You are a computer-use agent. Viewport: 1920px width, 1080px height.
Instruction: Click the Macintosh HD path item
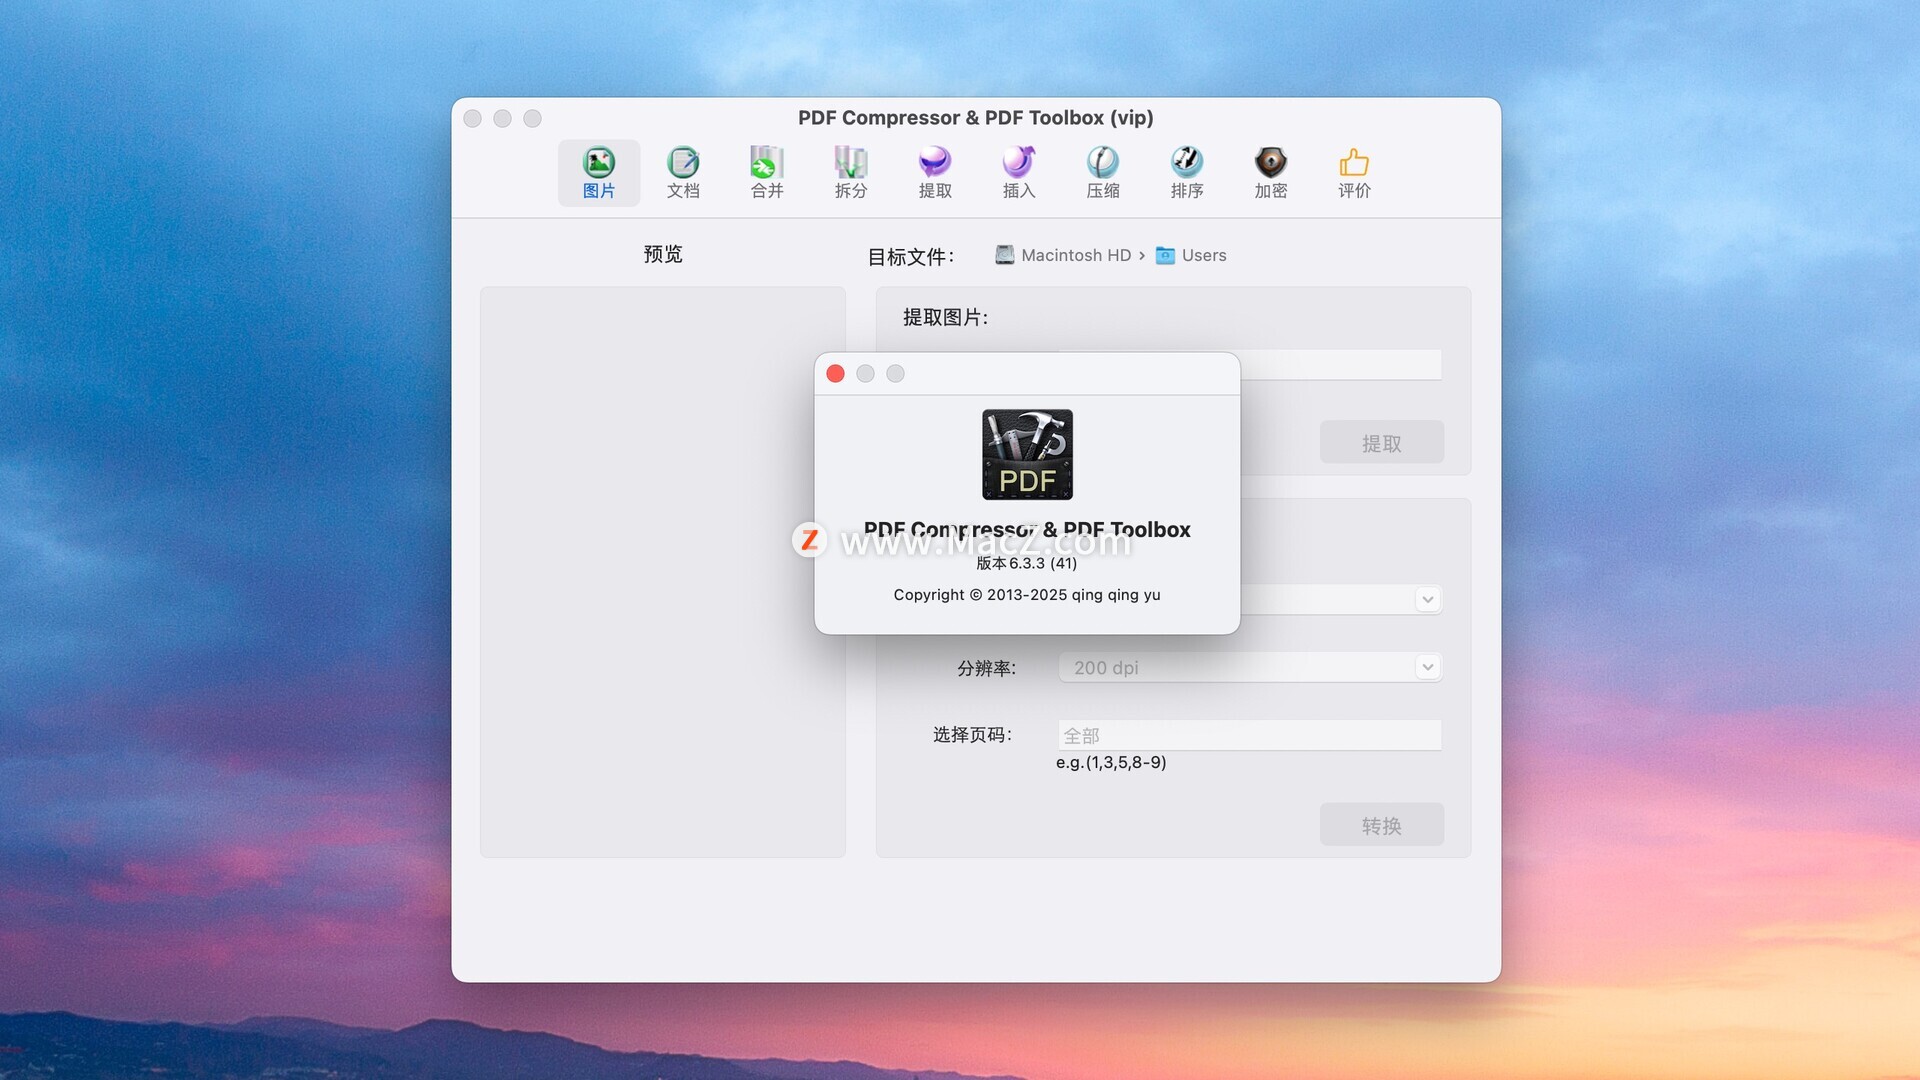click(x=1063, y=255)
